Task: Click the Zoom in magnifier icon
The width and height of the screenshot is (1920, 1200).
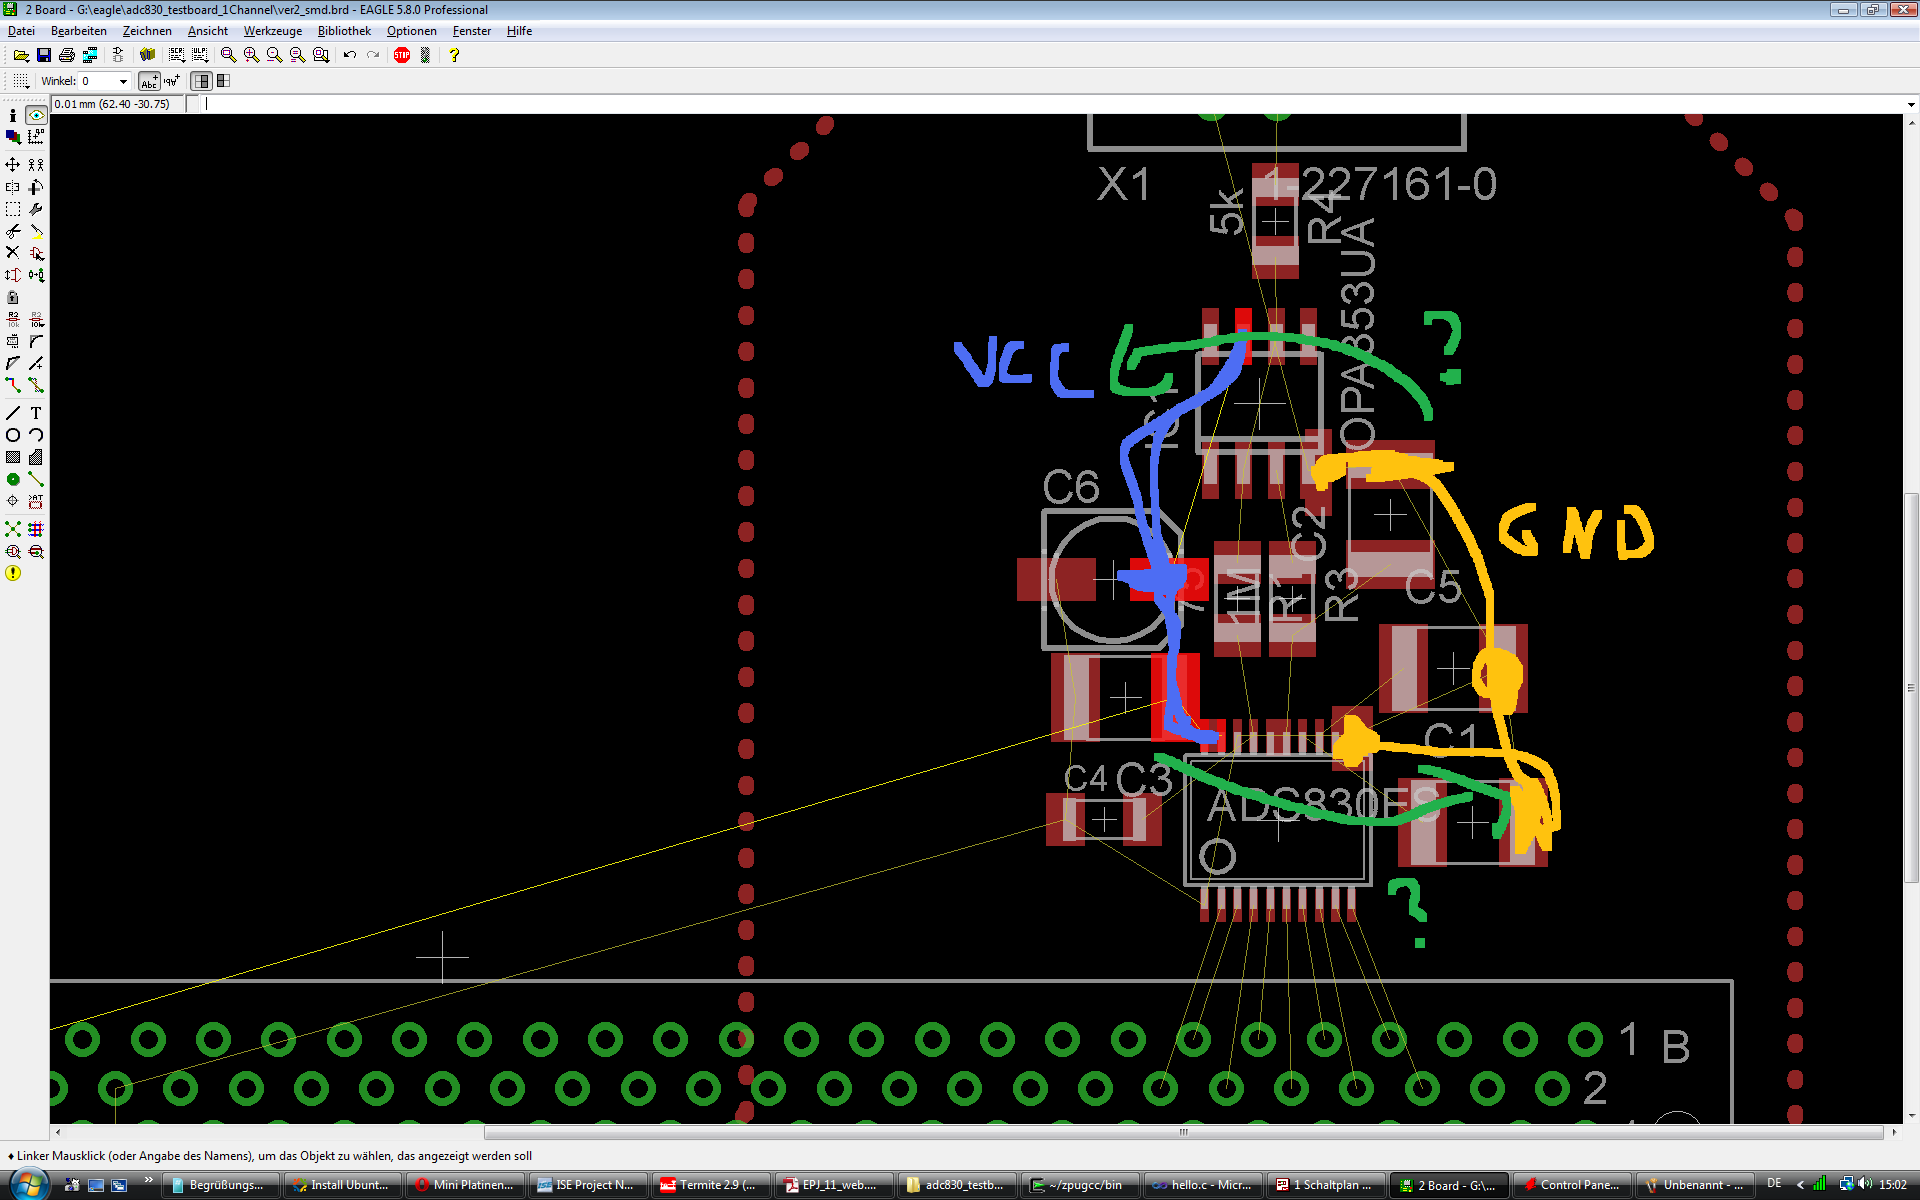Action: click(x=251, y=55)
